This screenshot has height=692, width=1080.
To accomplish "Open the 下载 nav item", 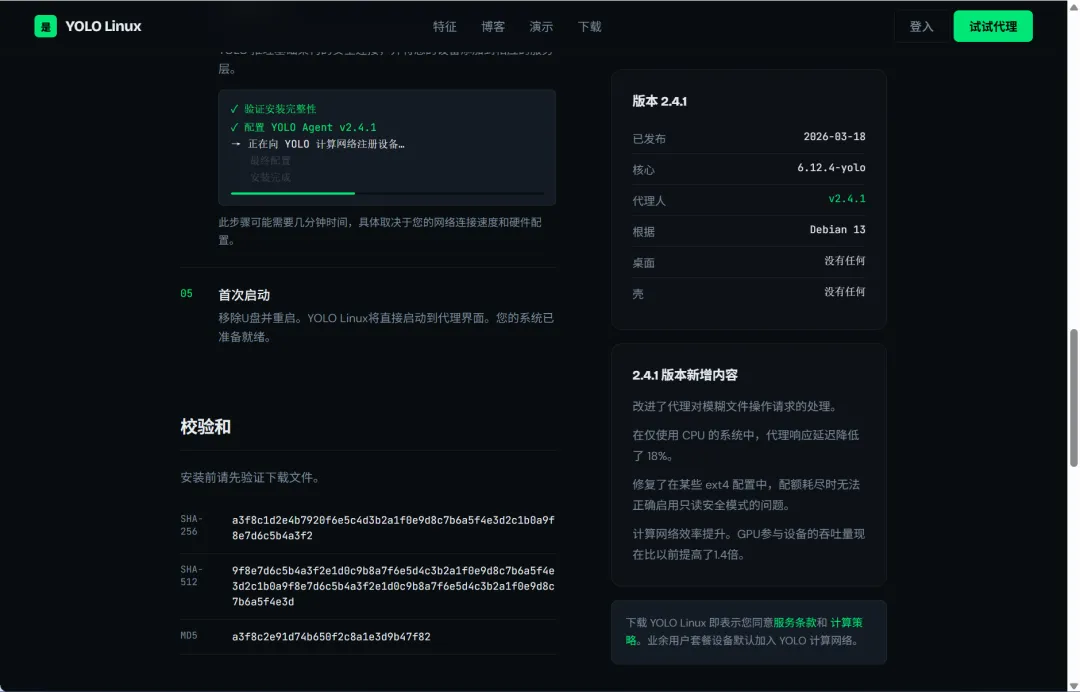I will pyautogui.click(x=589, y=27).
